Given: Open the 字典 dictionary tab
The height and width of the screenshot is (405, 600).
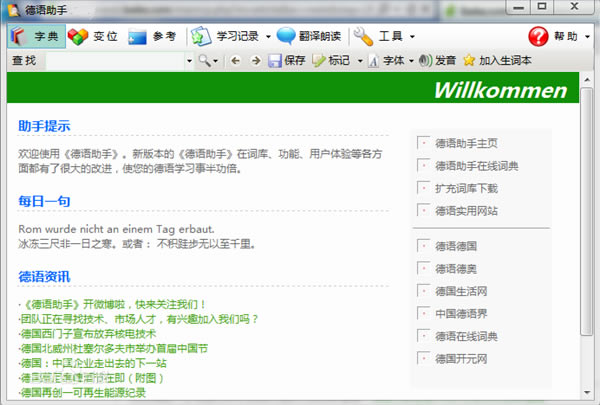Looking at the screenshot, I should (x=36, y=36).
